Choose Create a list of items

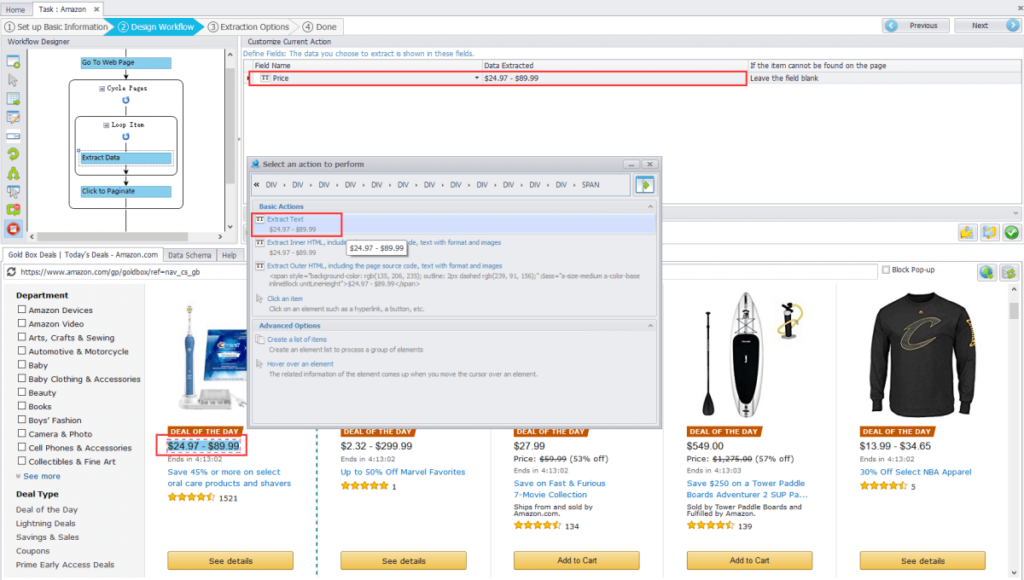click(297, 340)
